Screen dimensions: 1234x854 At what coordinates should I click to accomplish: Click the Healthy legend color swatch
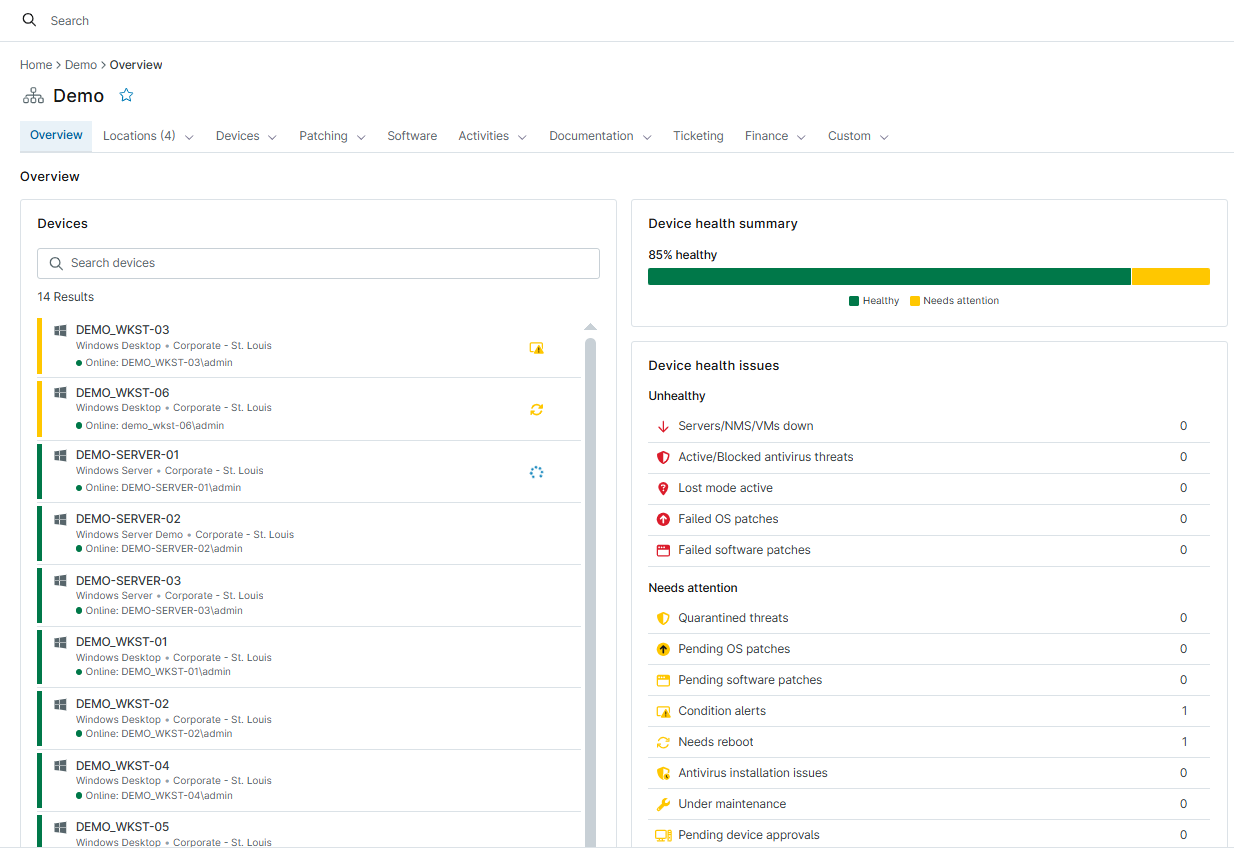(x=854, y=301)
